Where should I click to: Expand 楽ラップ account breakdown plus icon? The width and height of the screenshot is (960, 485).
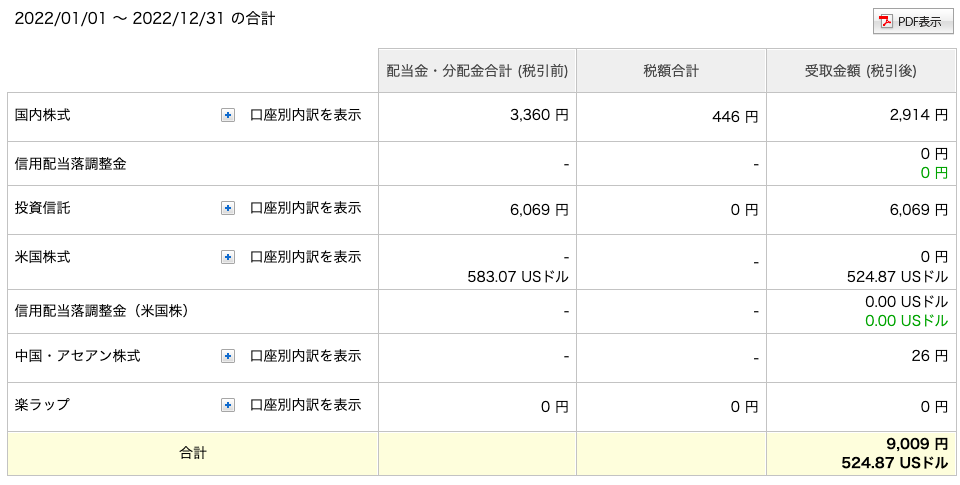[228, 405]
